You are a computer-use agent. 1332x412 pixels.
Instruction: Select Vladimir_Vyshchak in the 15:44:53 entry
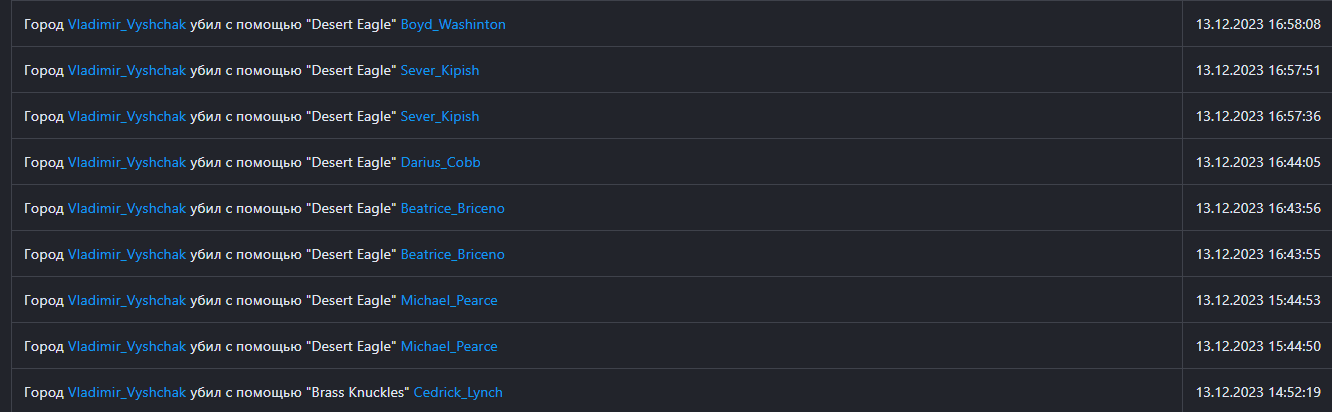(127, 300)
